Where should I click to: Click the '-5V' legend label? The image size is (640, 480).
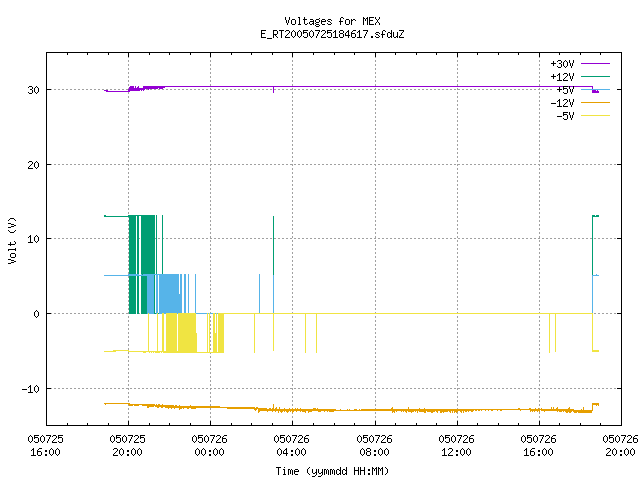click(x=565, y=116)
